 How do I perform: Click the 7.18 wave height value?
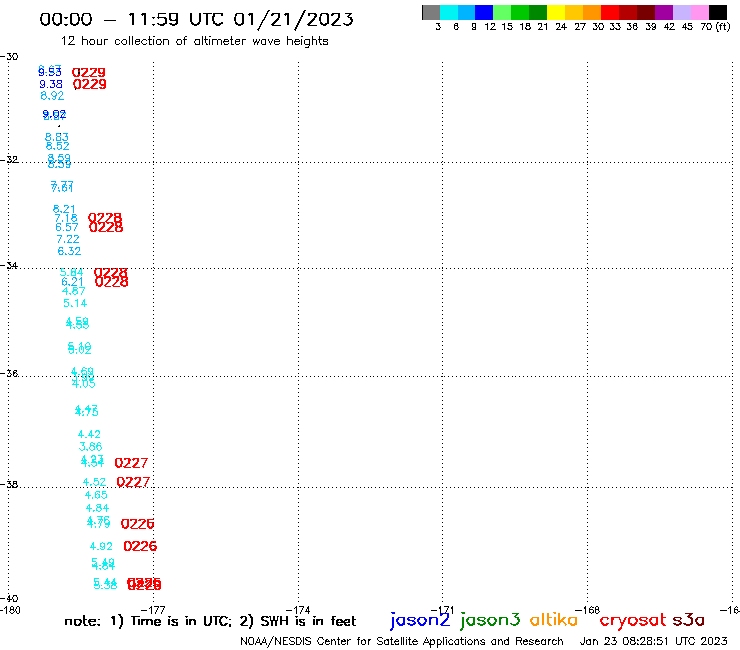pos(66,218)
